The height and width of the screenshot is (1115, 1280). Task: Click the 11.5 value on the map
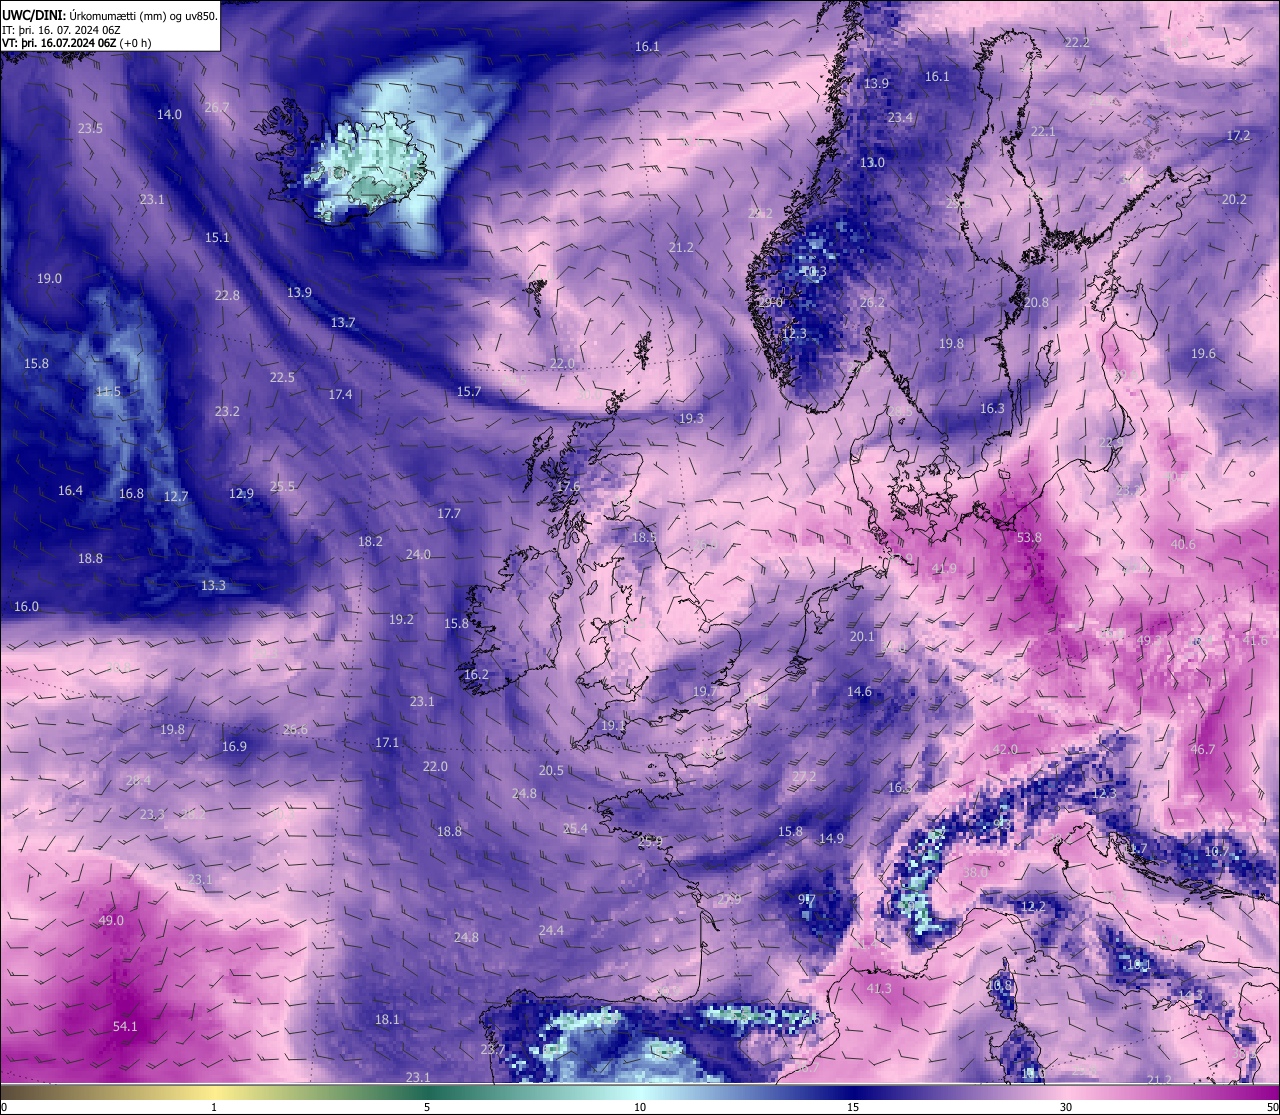point(108,391)
